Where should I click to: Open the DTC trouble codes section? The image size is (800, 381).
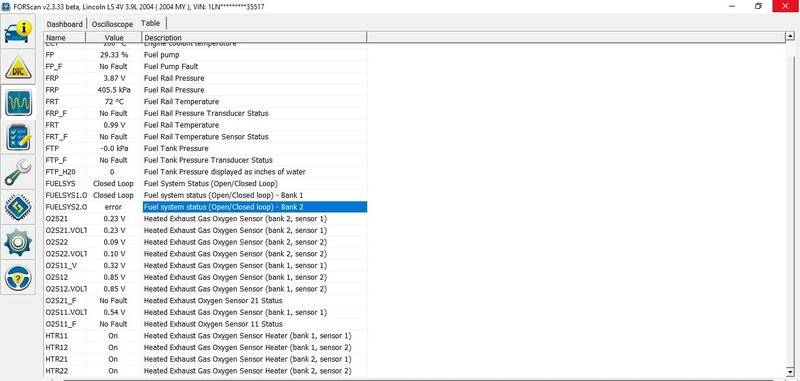[18, 67]
